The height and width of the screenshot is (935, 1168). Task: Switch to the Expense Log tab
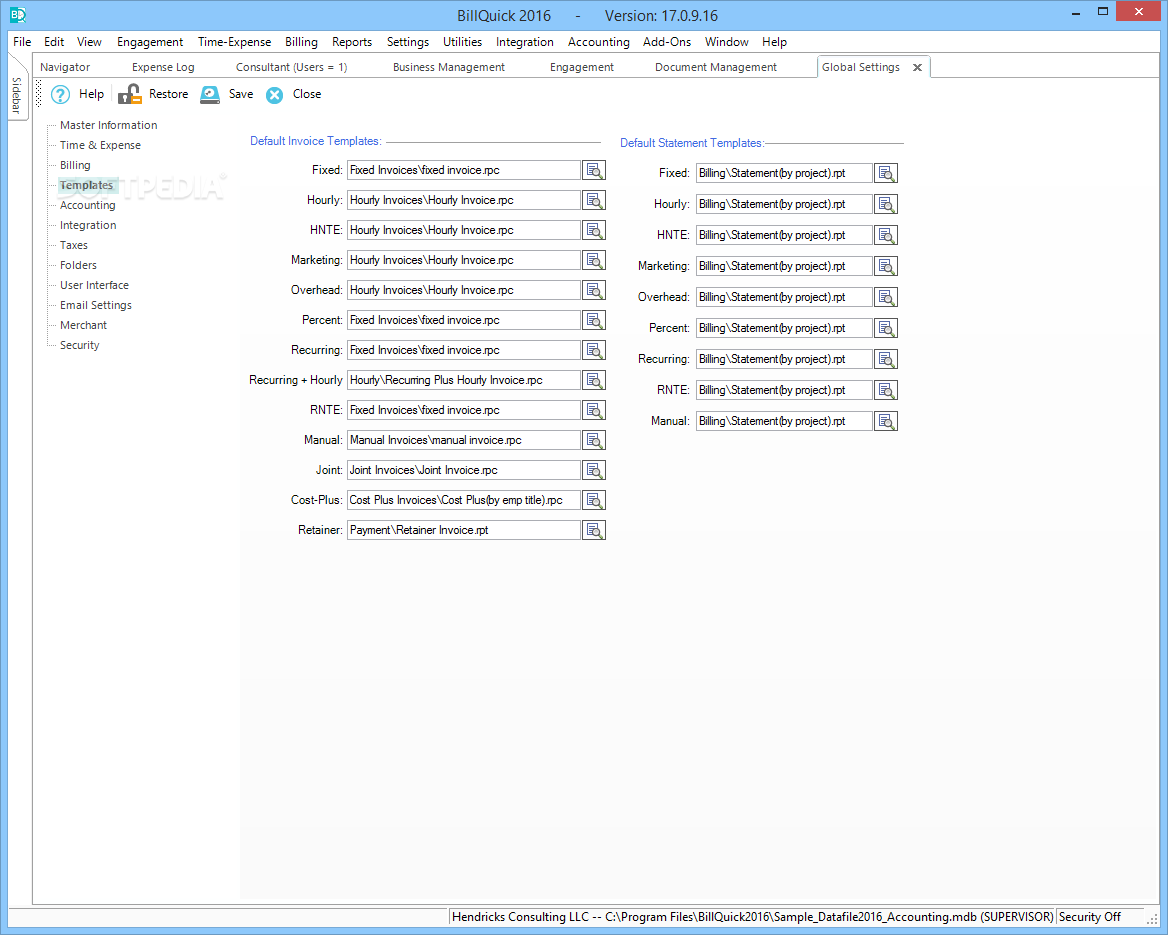[x=163, y=67]
